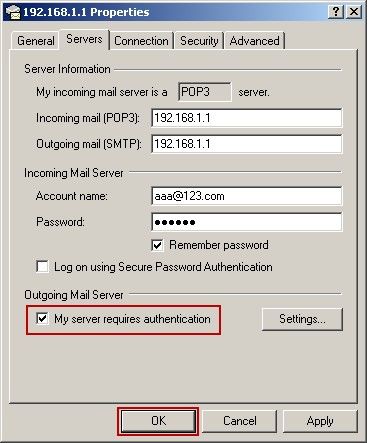Open outgoing server Settings button
This screenshot has height=443, width=367.
click(x=302, y=319)
